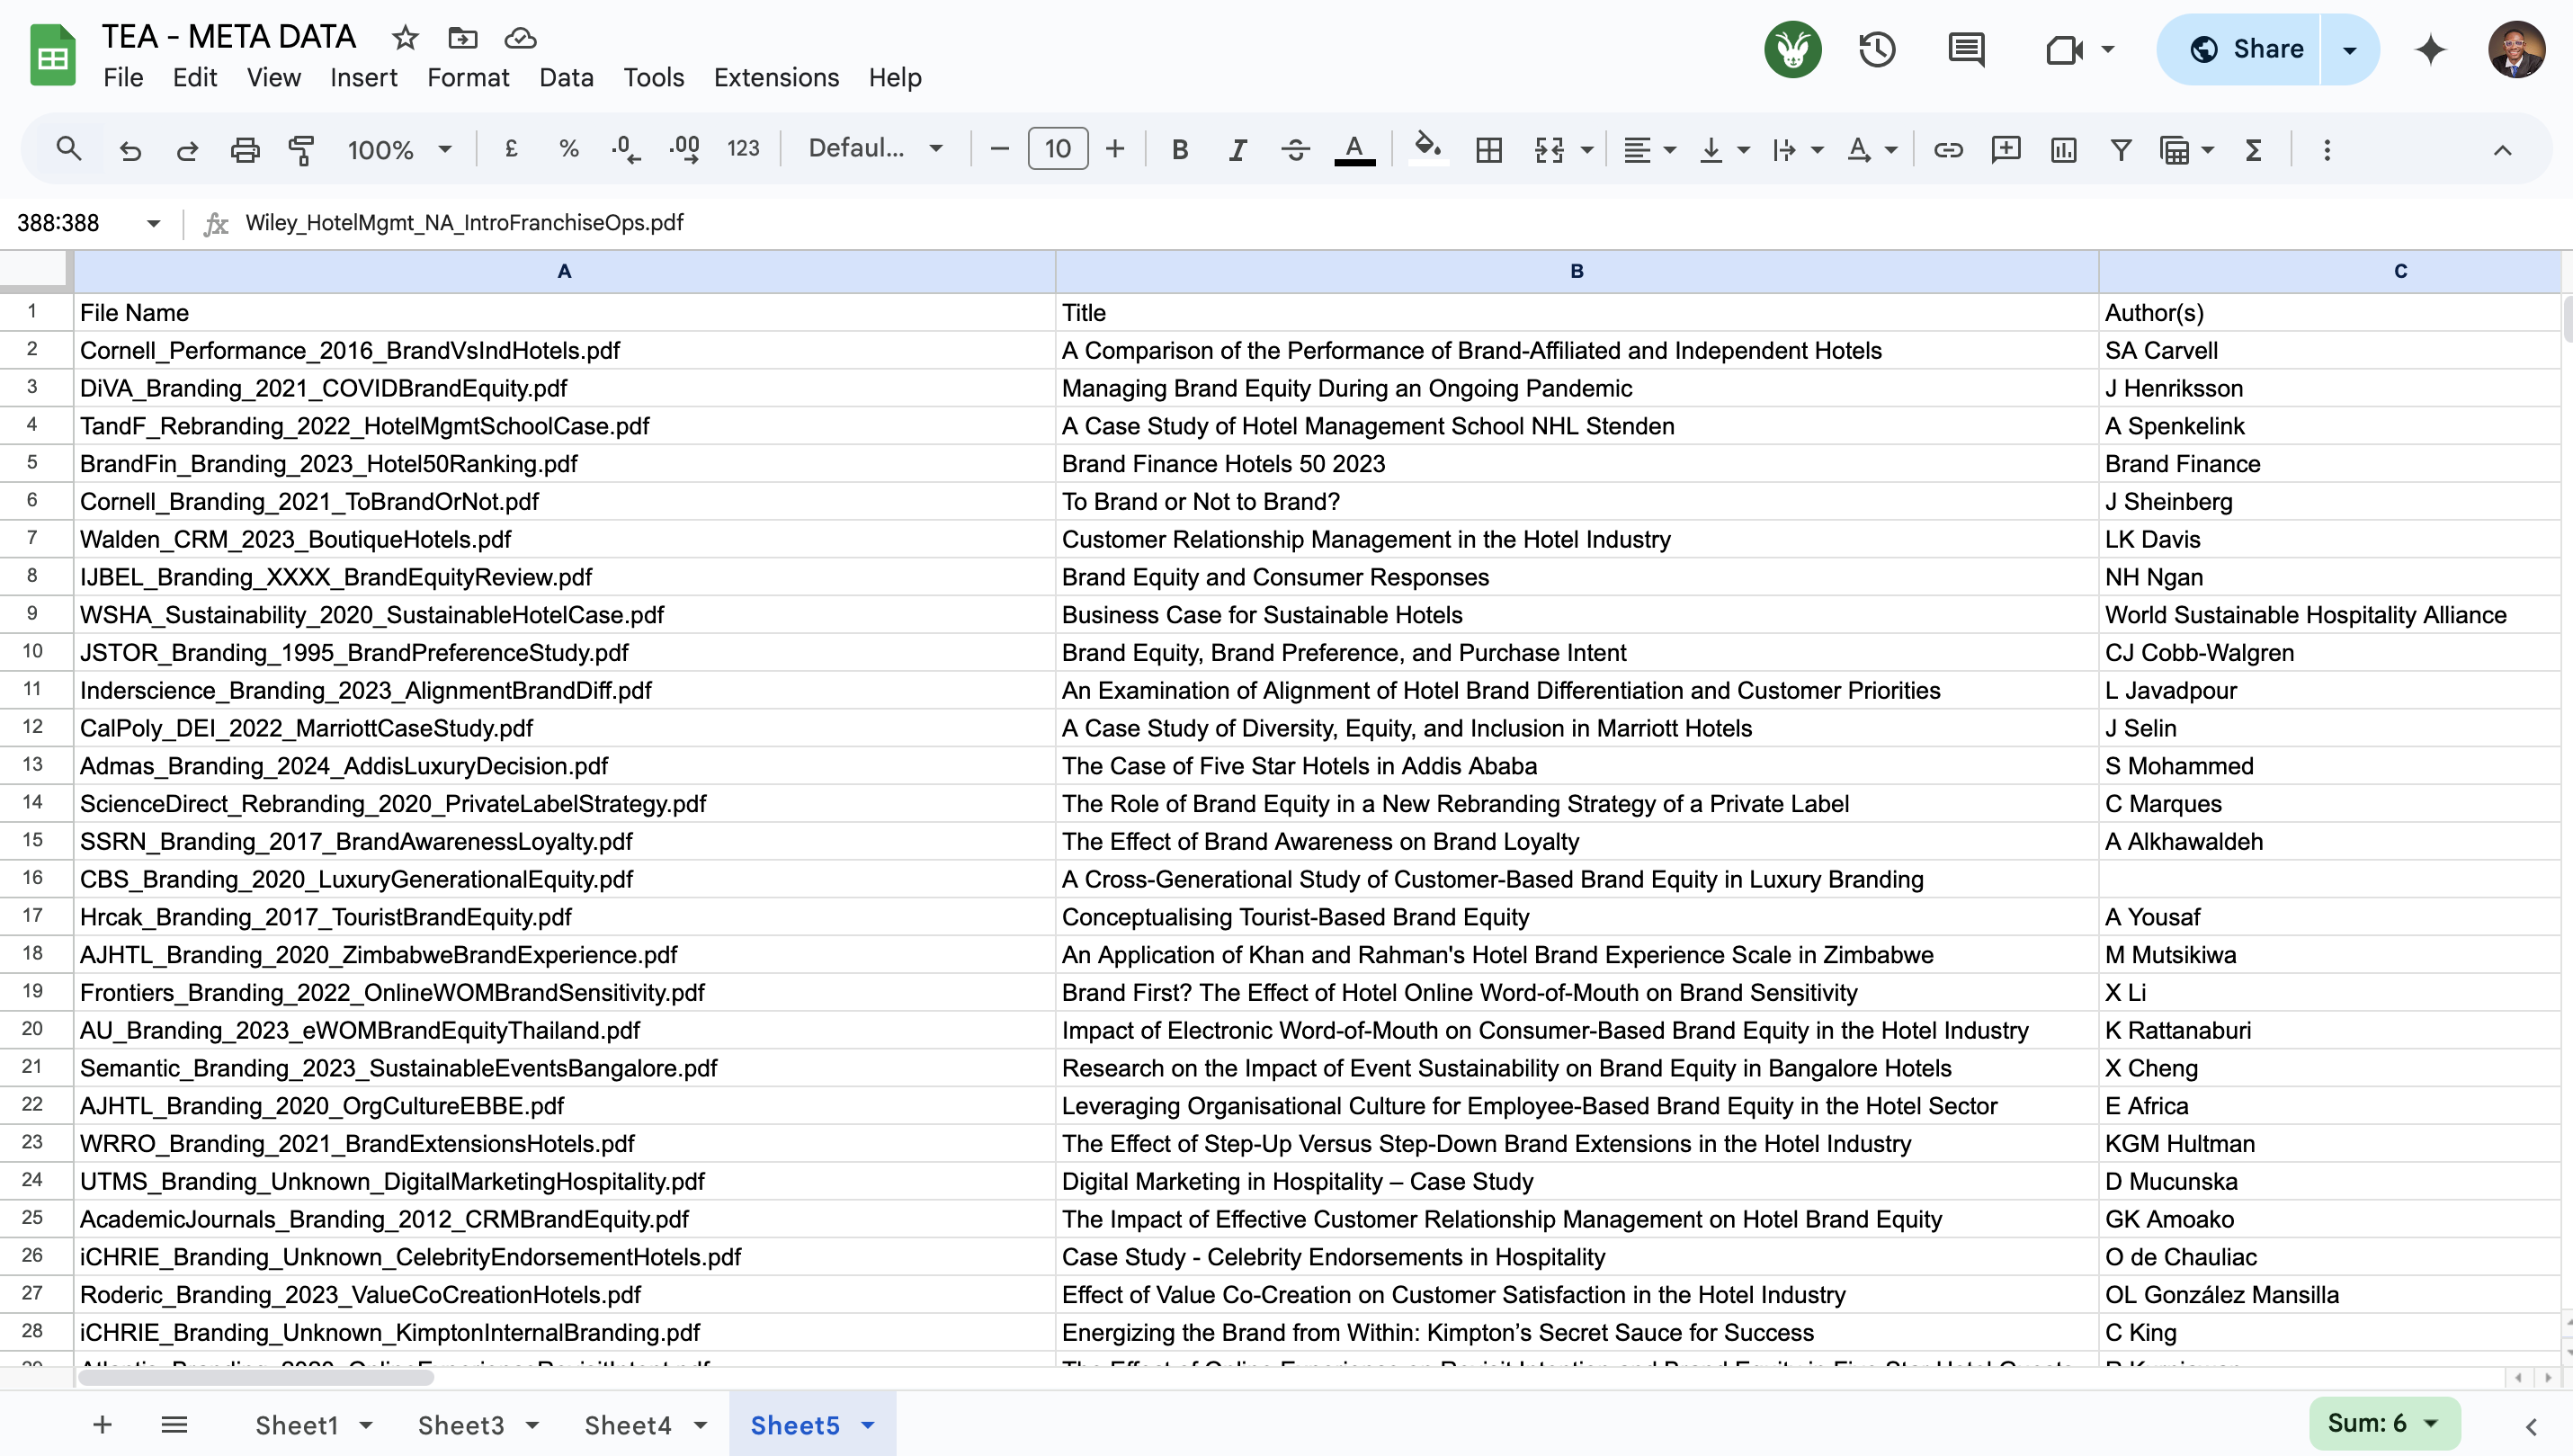Switch to the Sheet3 tab
The image size is (2573, 1456).
tap(461, 1425)
